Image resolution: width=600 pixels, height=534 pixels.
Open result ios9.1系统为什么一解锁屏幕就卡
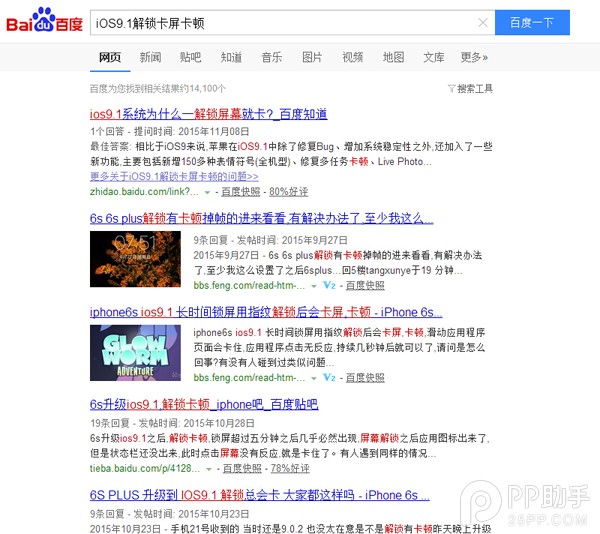pyautogui.click(x=209, y=114)
